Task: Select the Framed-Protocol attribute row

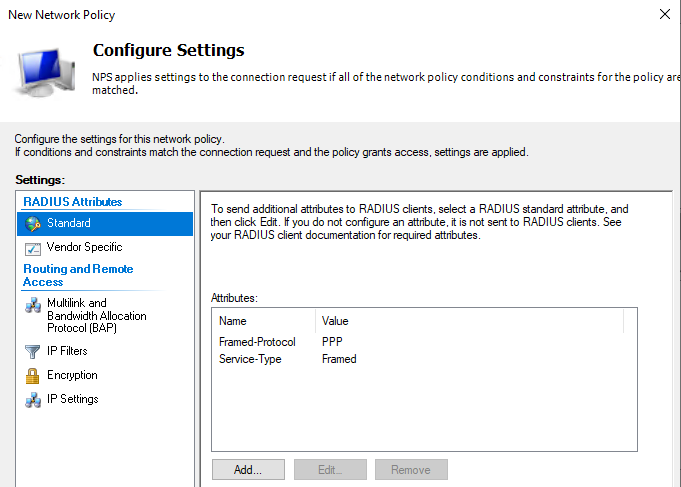Action: 257,342
